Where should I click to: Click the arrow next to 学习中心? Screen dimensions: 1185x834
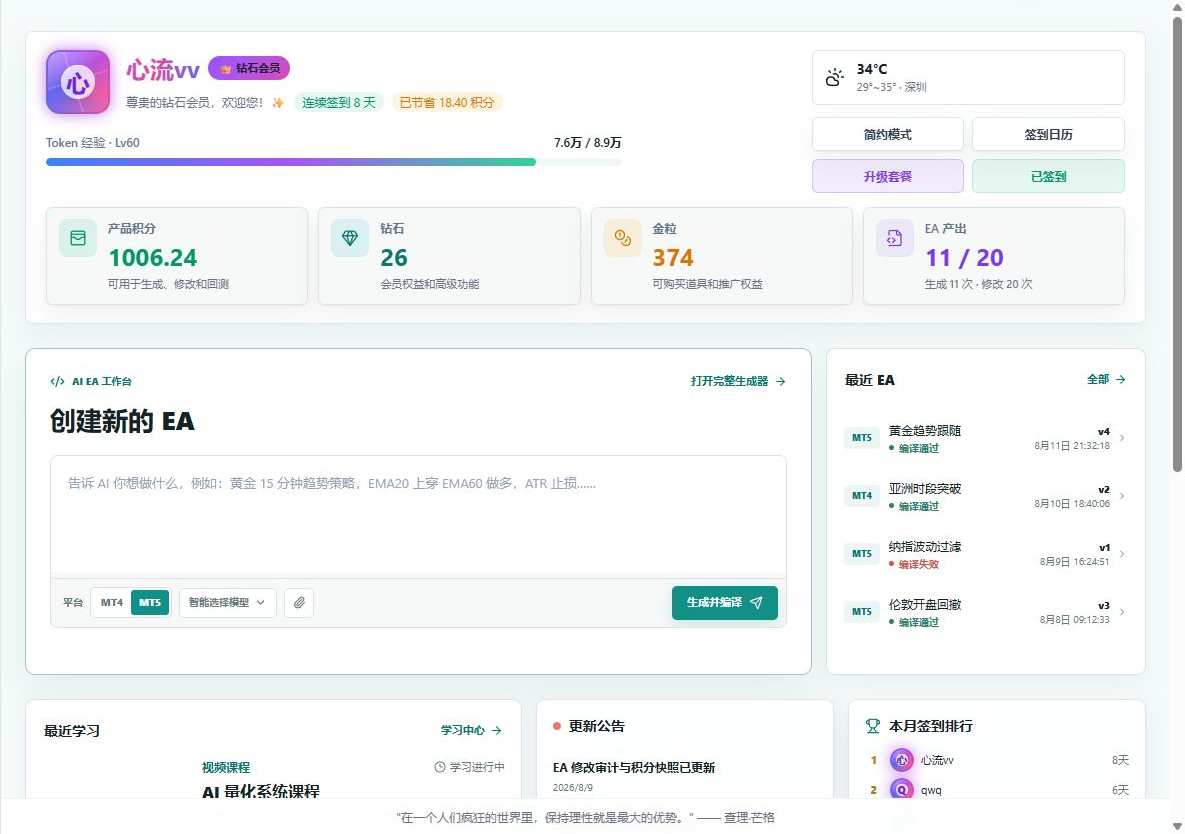coord(497,731)
